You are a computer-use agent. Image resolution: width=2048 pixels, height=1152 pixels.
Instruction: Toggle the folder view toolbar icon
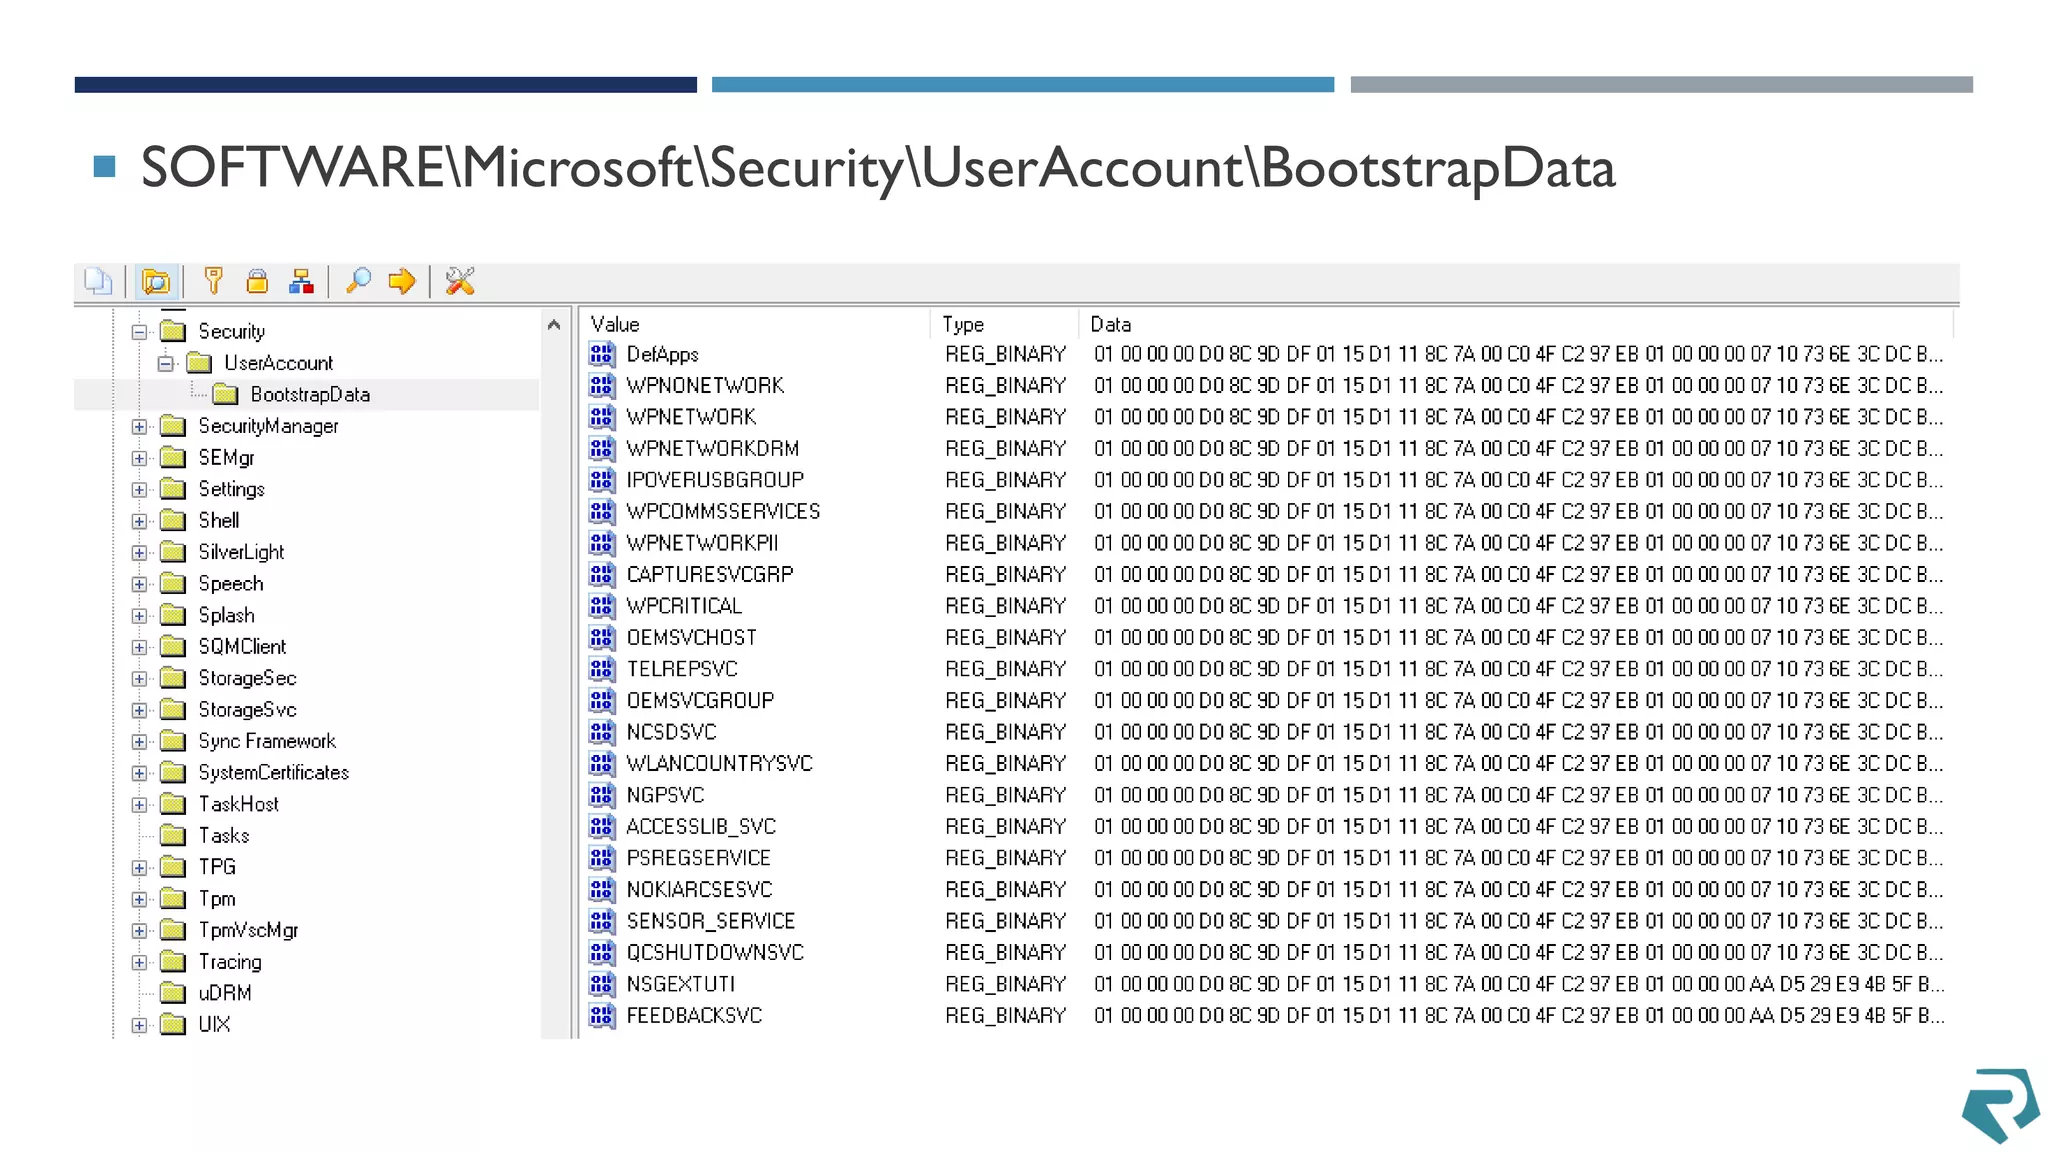pos(156,281)
